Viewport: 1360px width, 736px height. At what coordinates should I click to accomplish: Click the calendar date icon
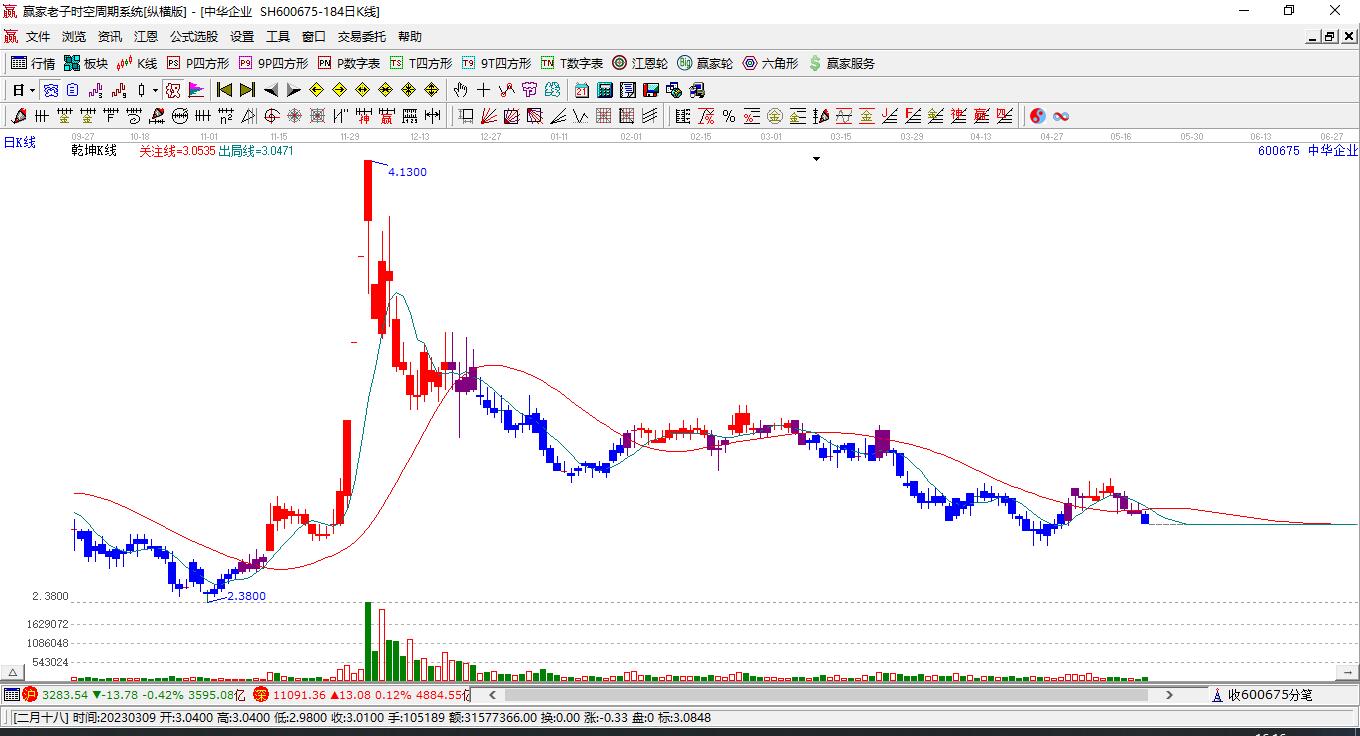tap(582, 90)
